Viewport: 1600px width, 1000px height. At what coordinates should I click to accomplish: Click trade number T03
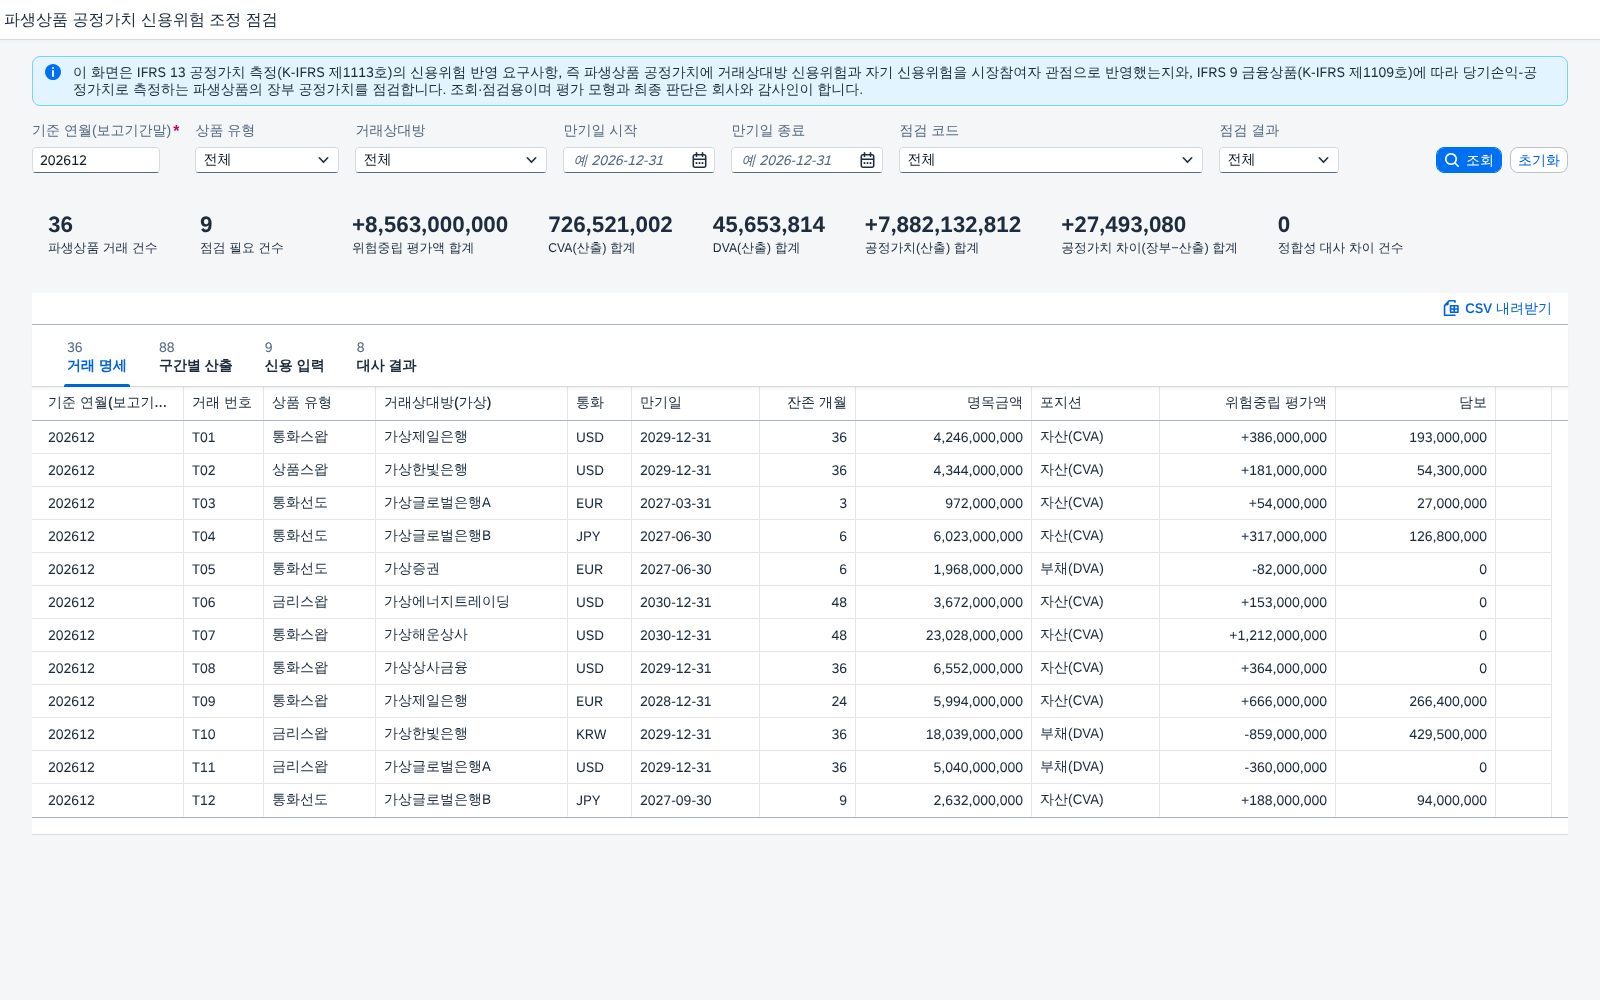[204, 503]
